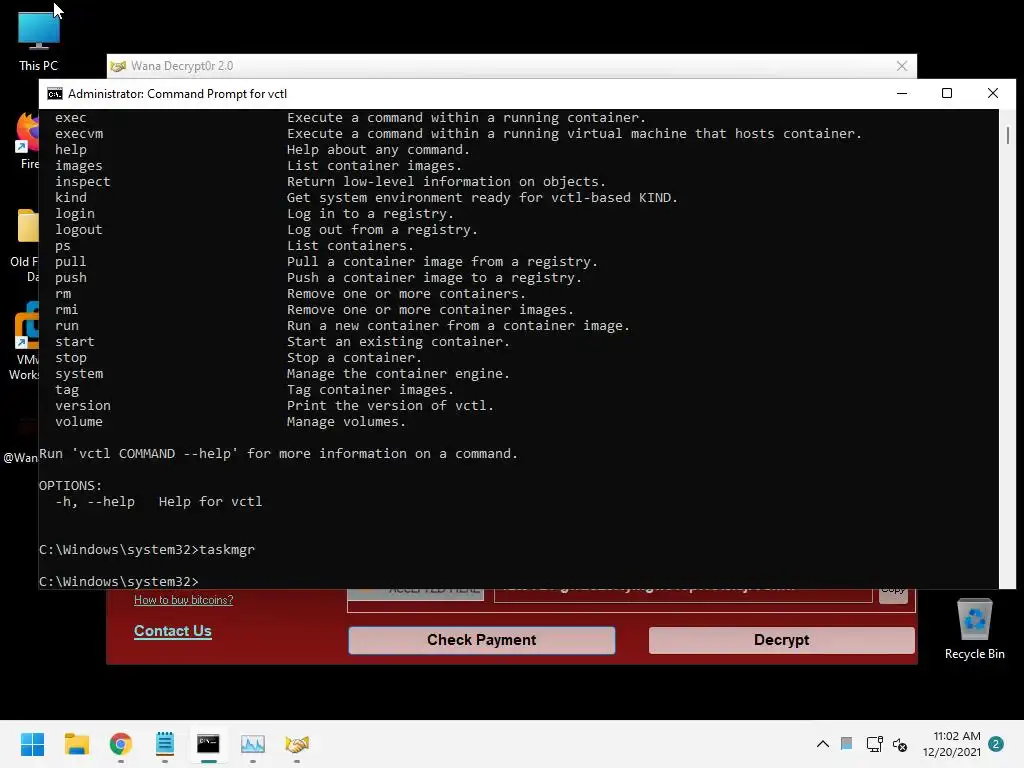This screenshot has height=768, width=1024.
Task: Click the 'system' command name
Action: (79, 374)
